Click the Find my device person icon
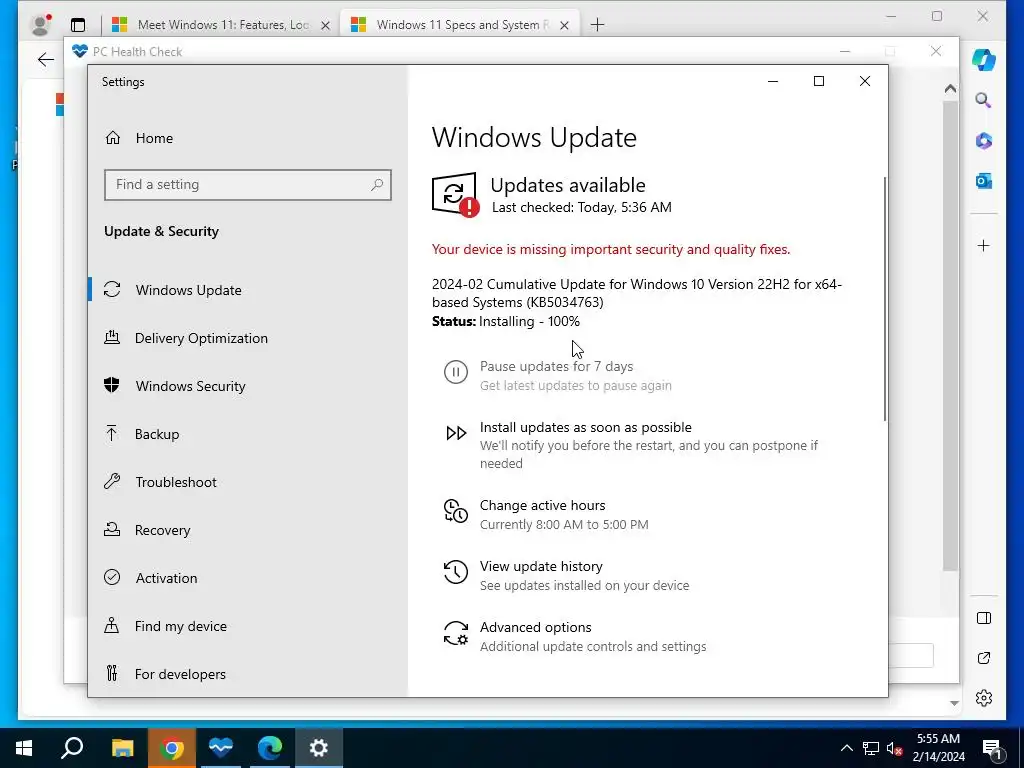The width and height of the screenshot is (1024, 768). (x=112, y=626)
